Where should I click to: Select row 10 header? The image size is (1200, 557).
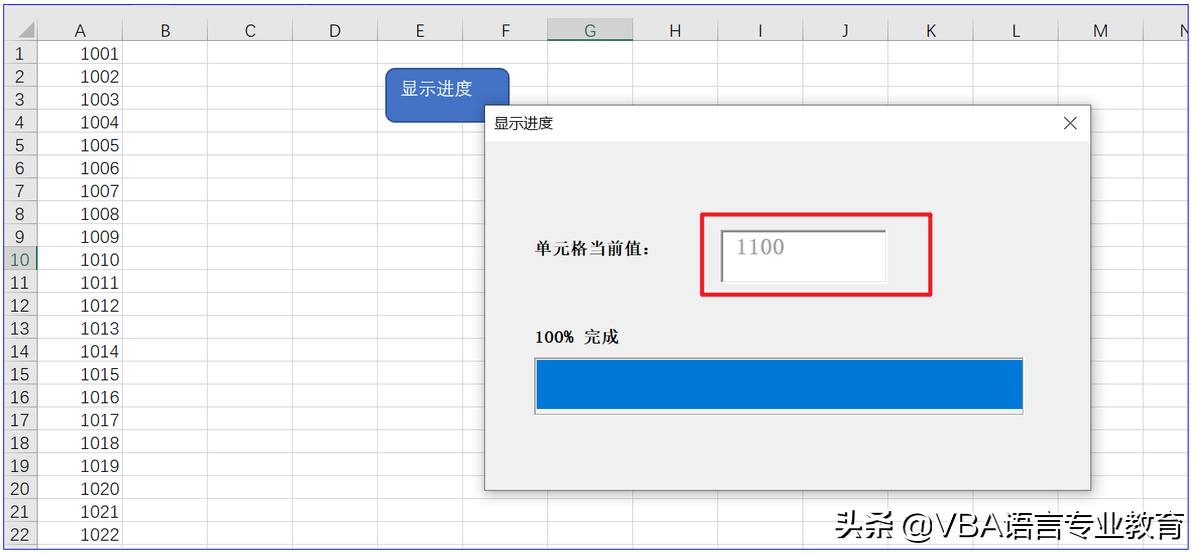coord(21,260)
